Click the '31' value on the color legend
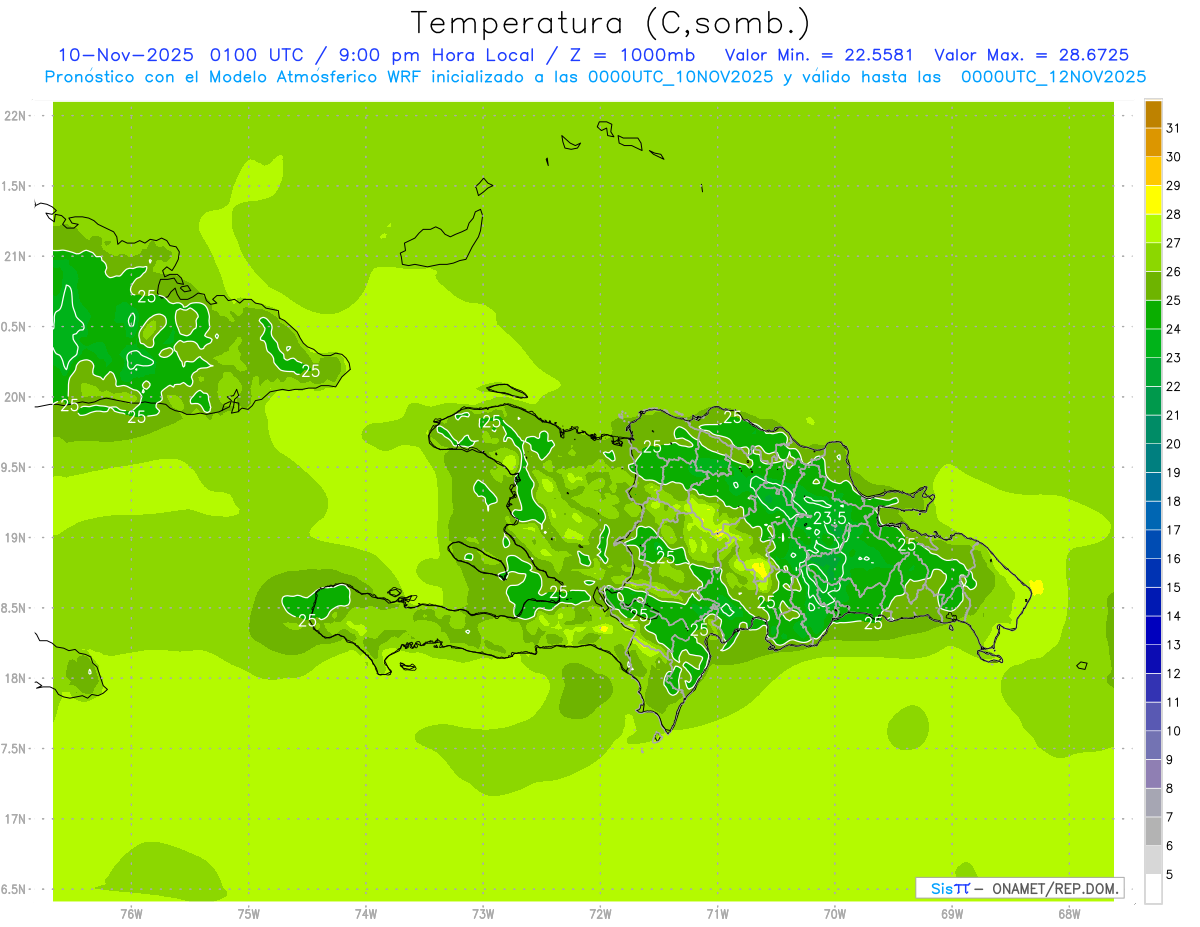Viewport: 1200px width, 927px height. [1173, 128]
